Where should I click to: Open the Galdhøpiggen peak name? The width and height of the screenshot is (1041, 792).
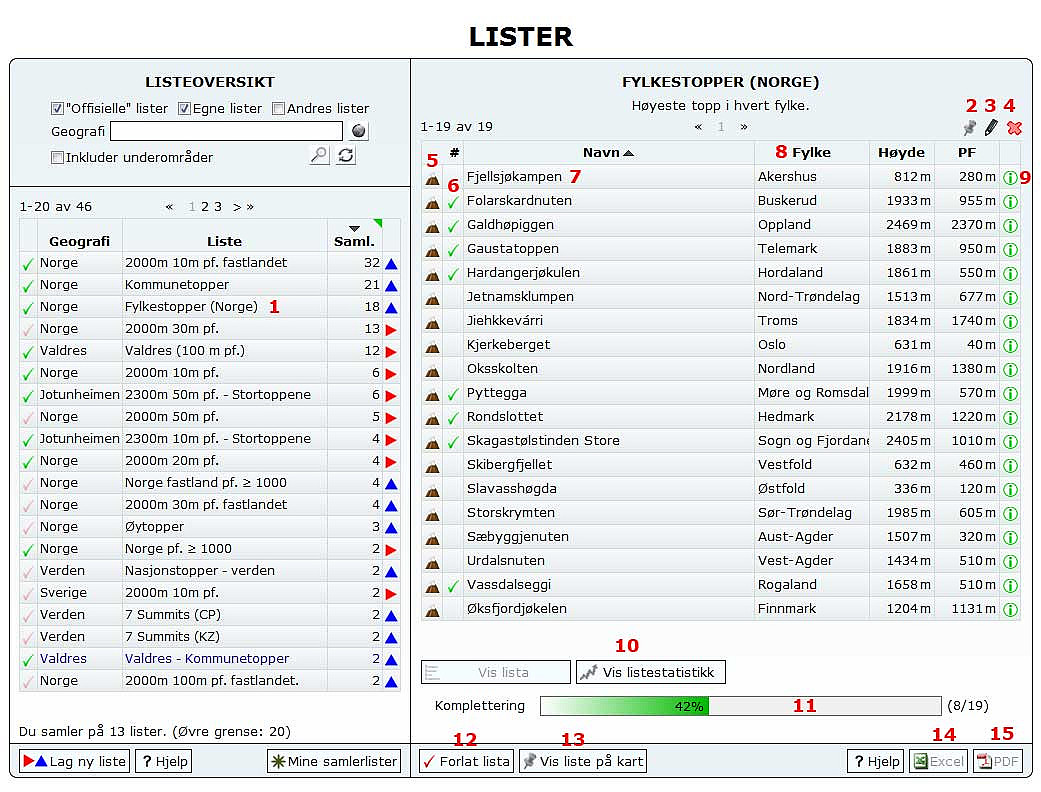click(510, 225)
